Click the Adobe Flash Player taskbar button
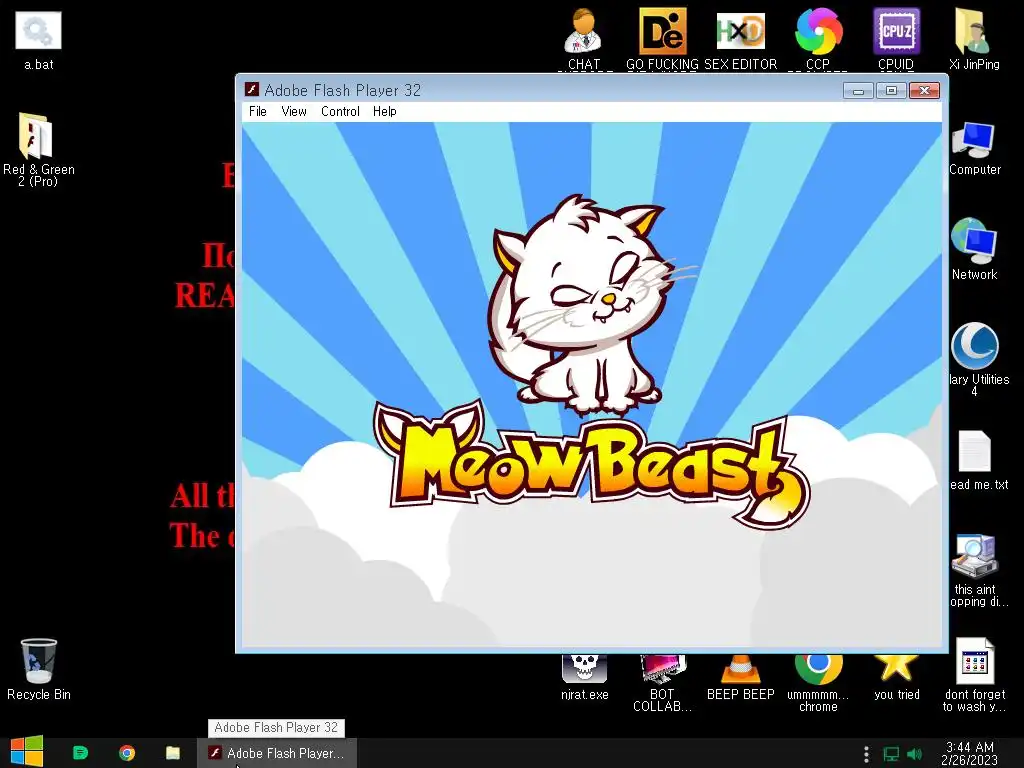The image size is (1024, 768). [x=277, y=753]
